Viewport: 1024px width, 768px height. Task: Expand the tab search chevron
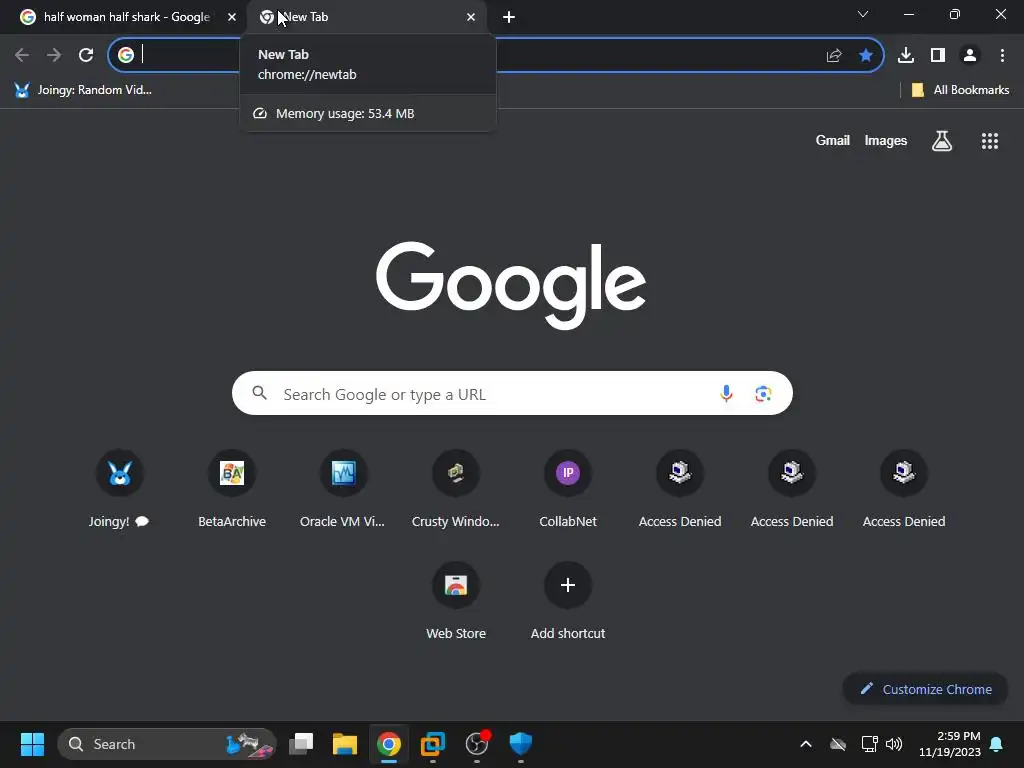(863, 14)
